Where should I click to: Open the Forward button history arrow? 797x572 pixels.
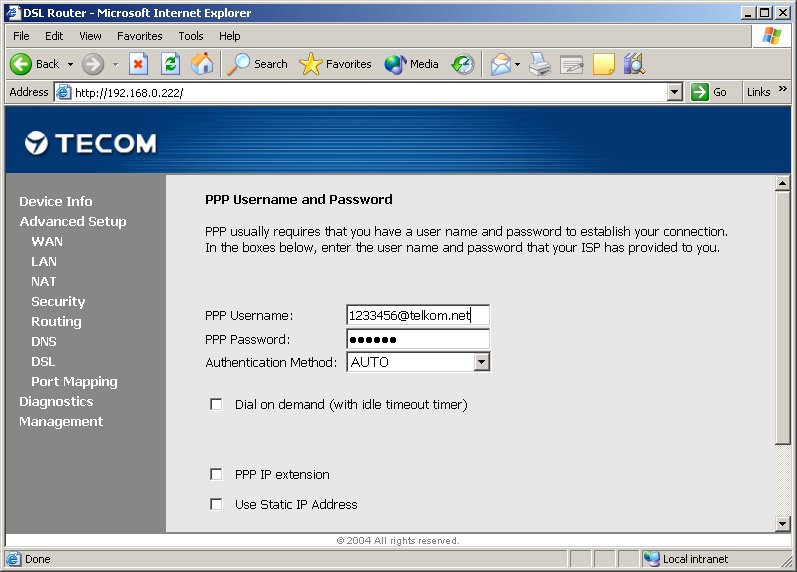pos(116,65)
